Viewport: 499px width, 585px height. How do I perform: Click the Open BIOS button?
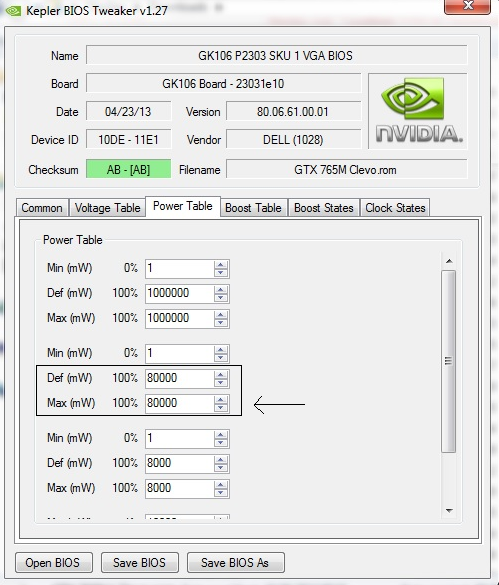[53, 562]
